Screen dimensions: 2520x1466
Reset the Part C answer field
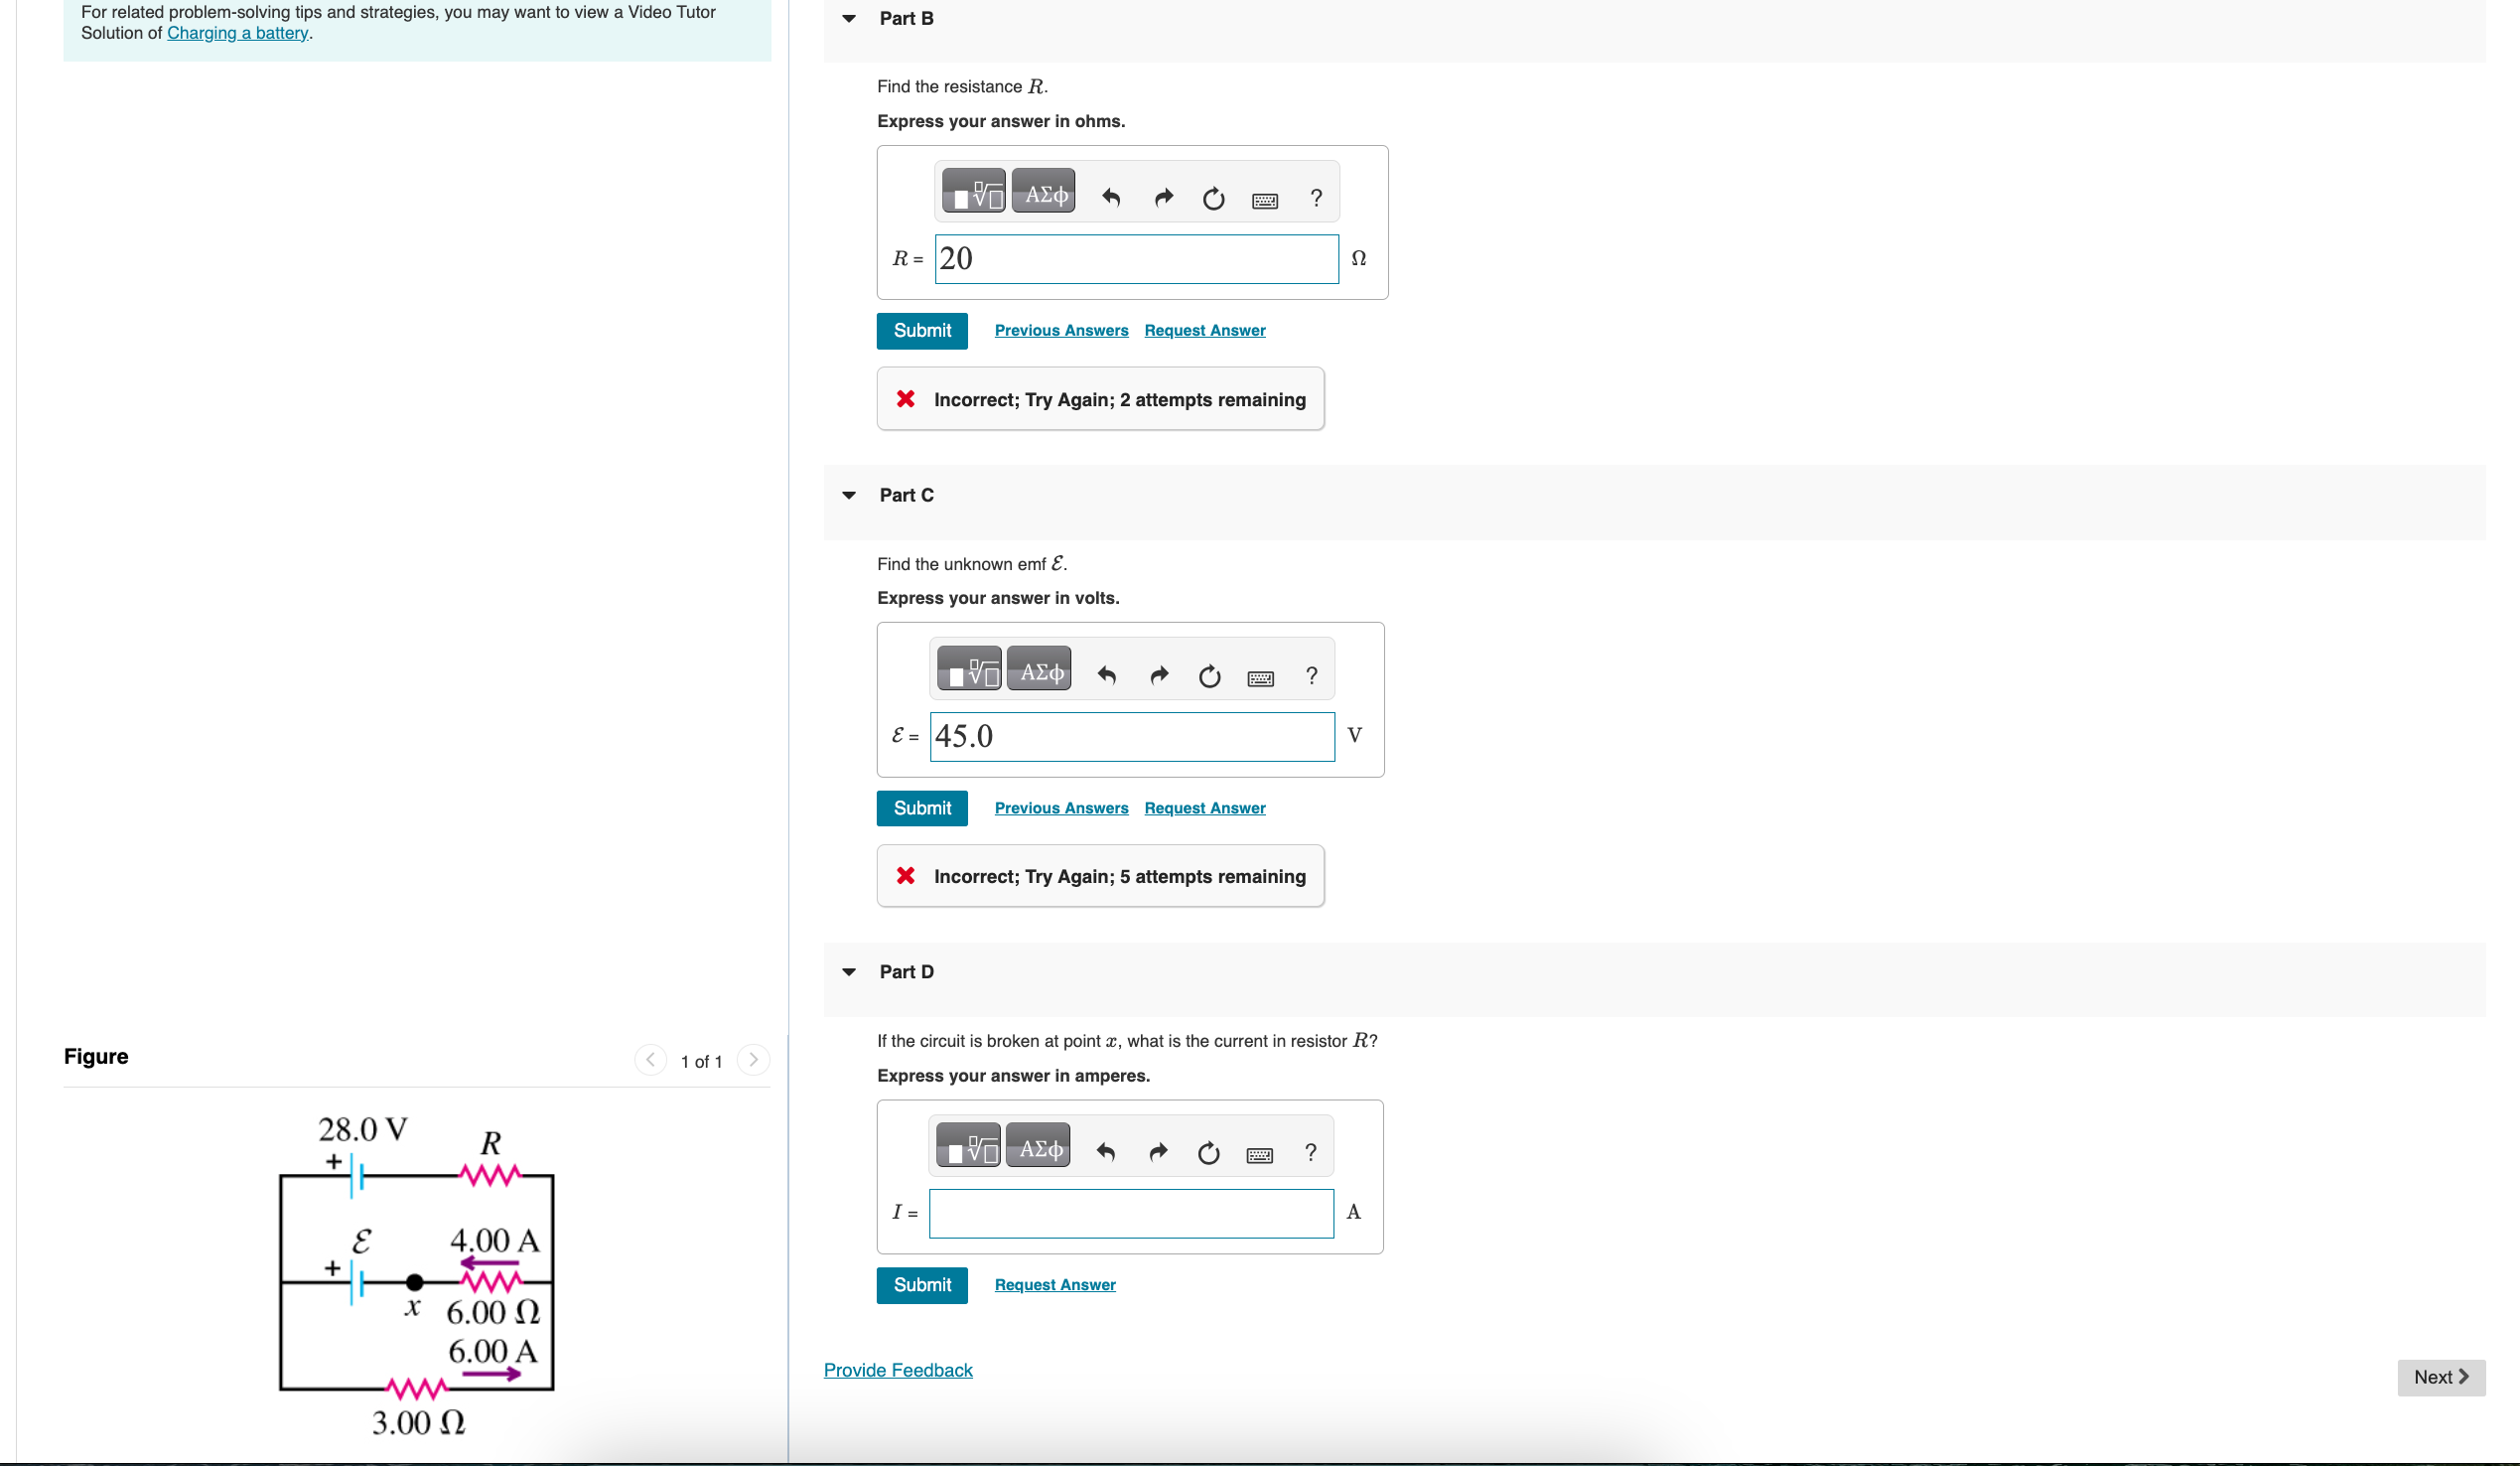(1209, 676)
